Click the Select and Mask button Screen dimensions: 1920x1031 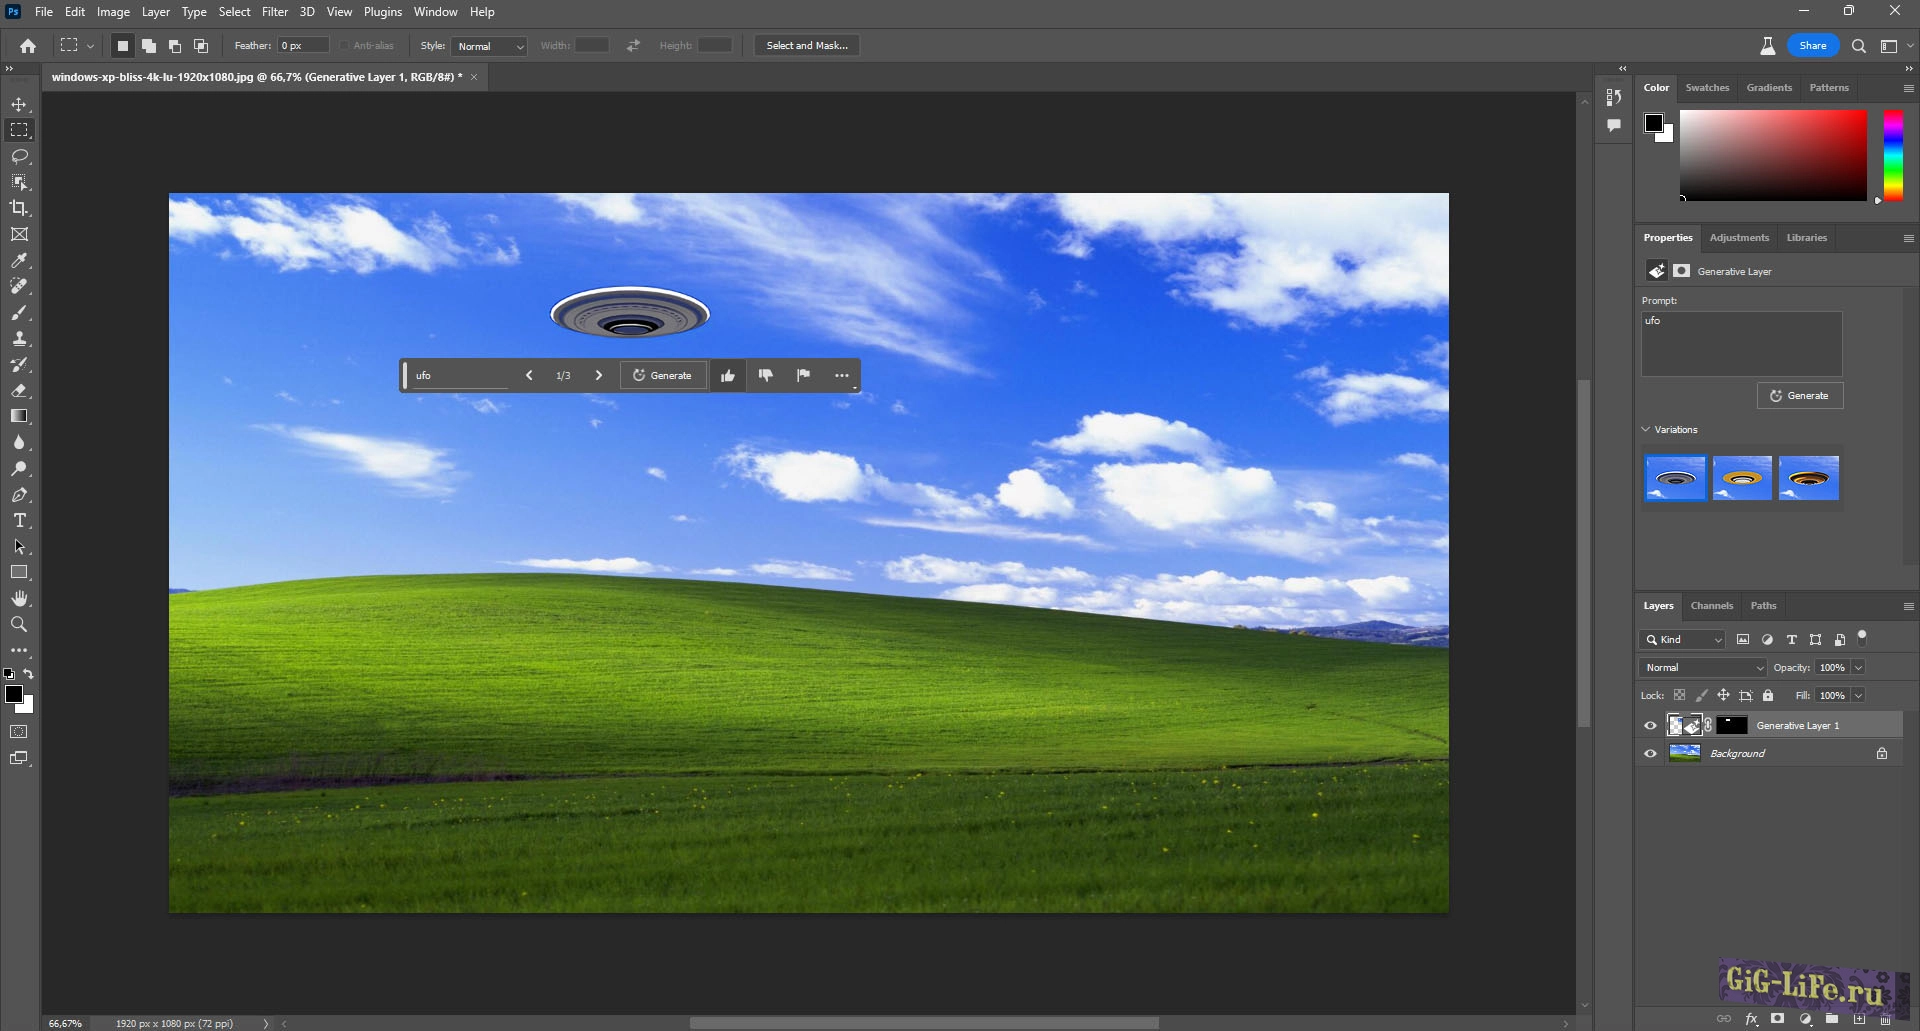click(x=806, y=46)
